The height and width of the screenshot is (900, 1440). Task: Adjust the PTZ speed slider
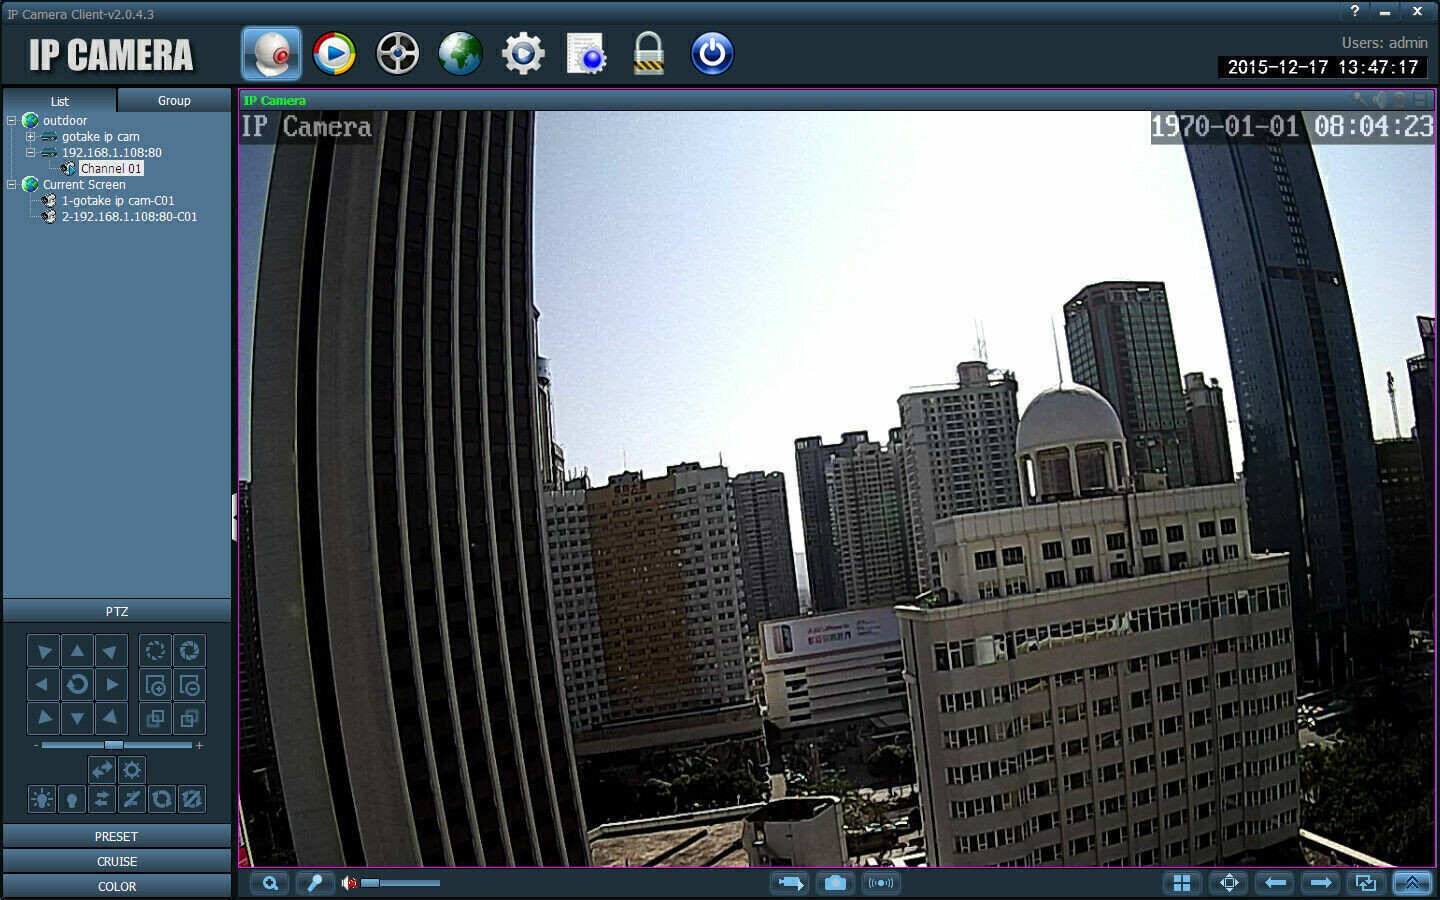(117, 745)
